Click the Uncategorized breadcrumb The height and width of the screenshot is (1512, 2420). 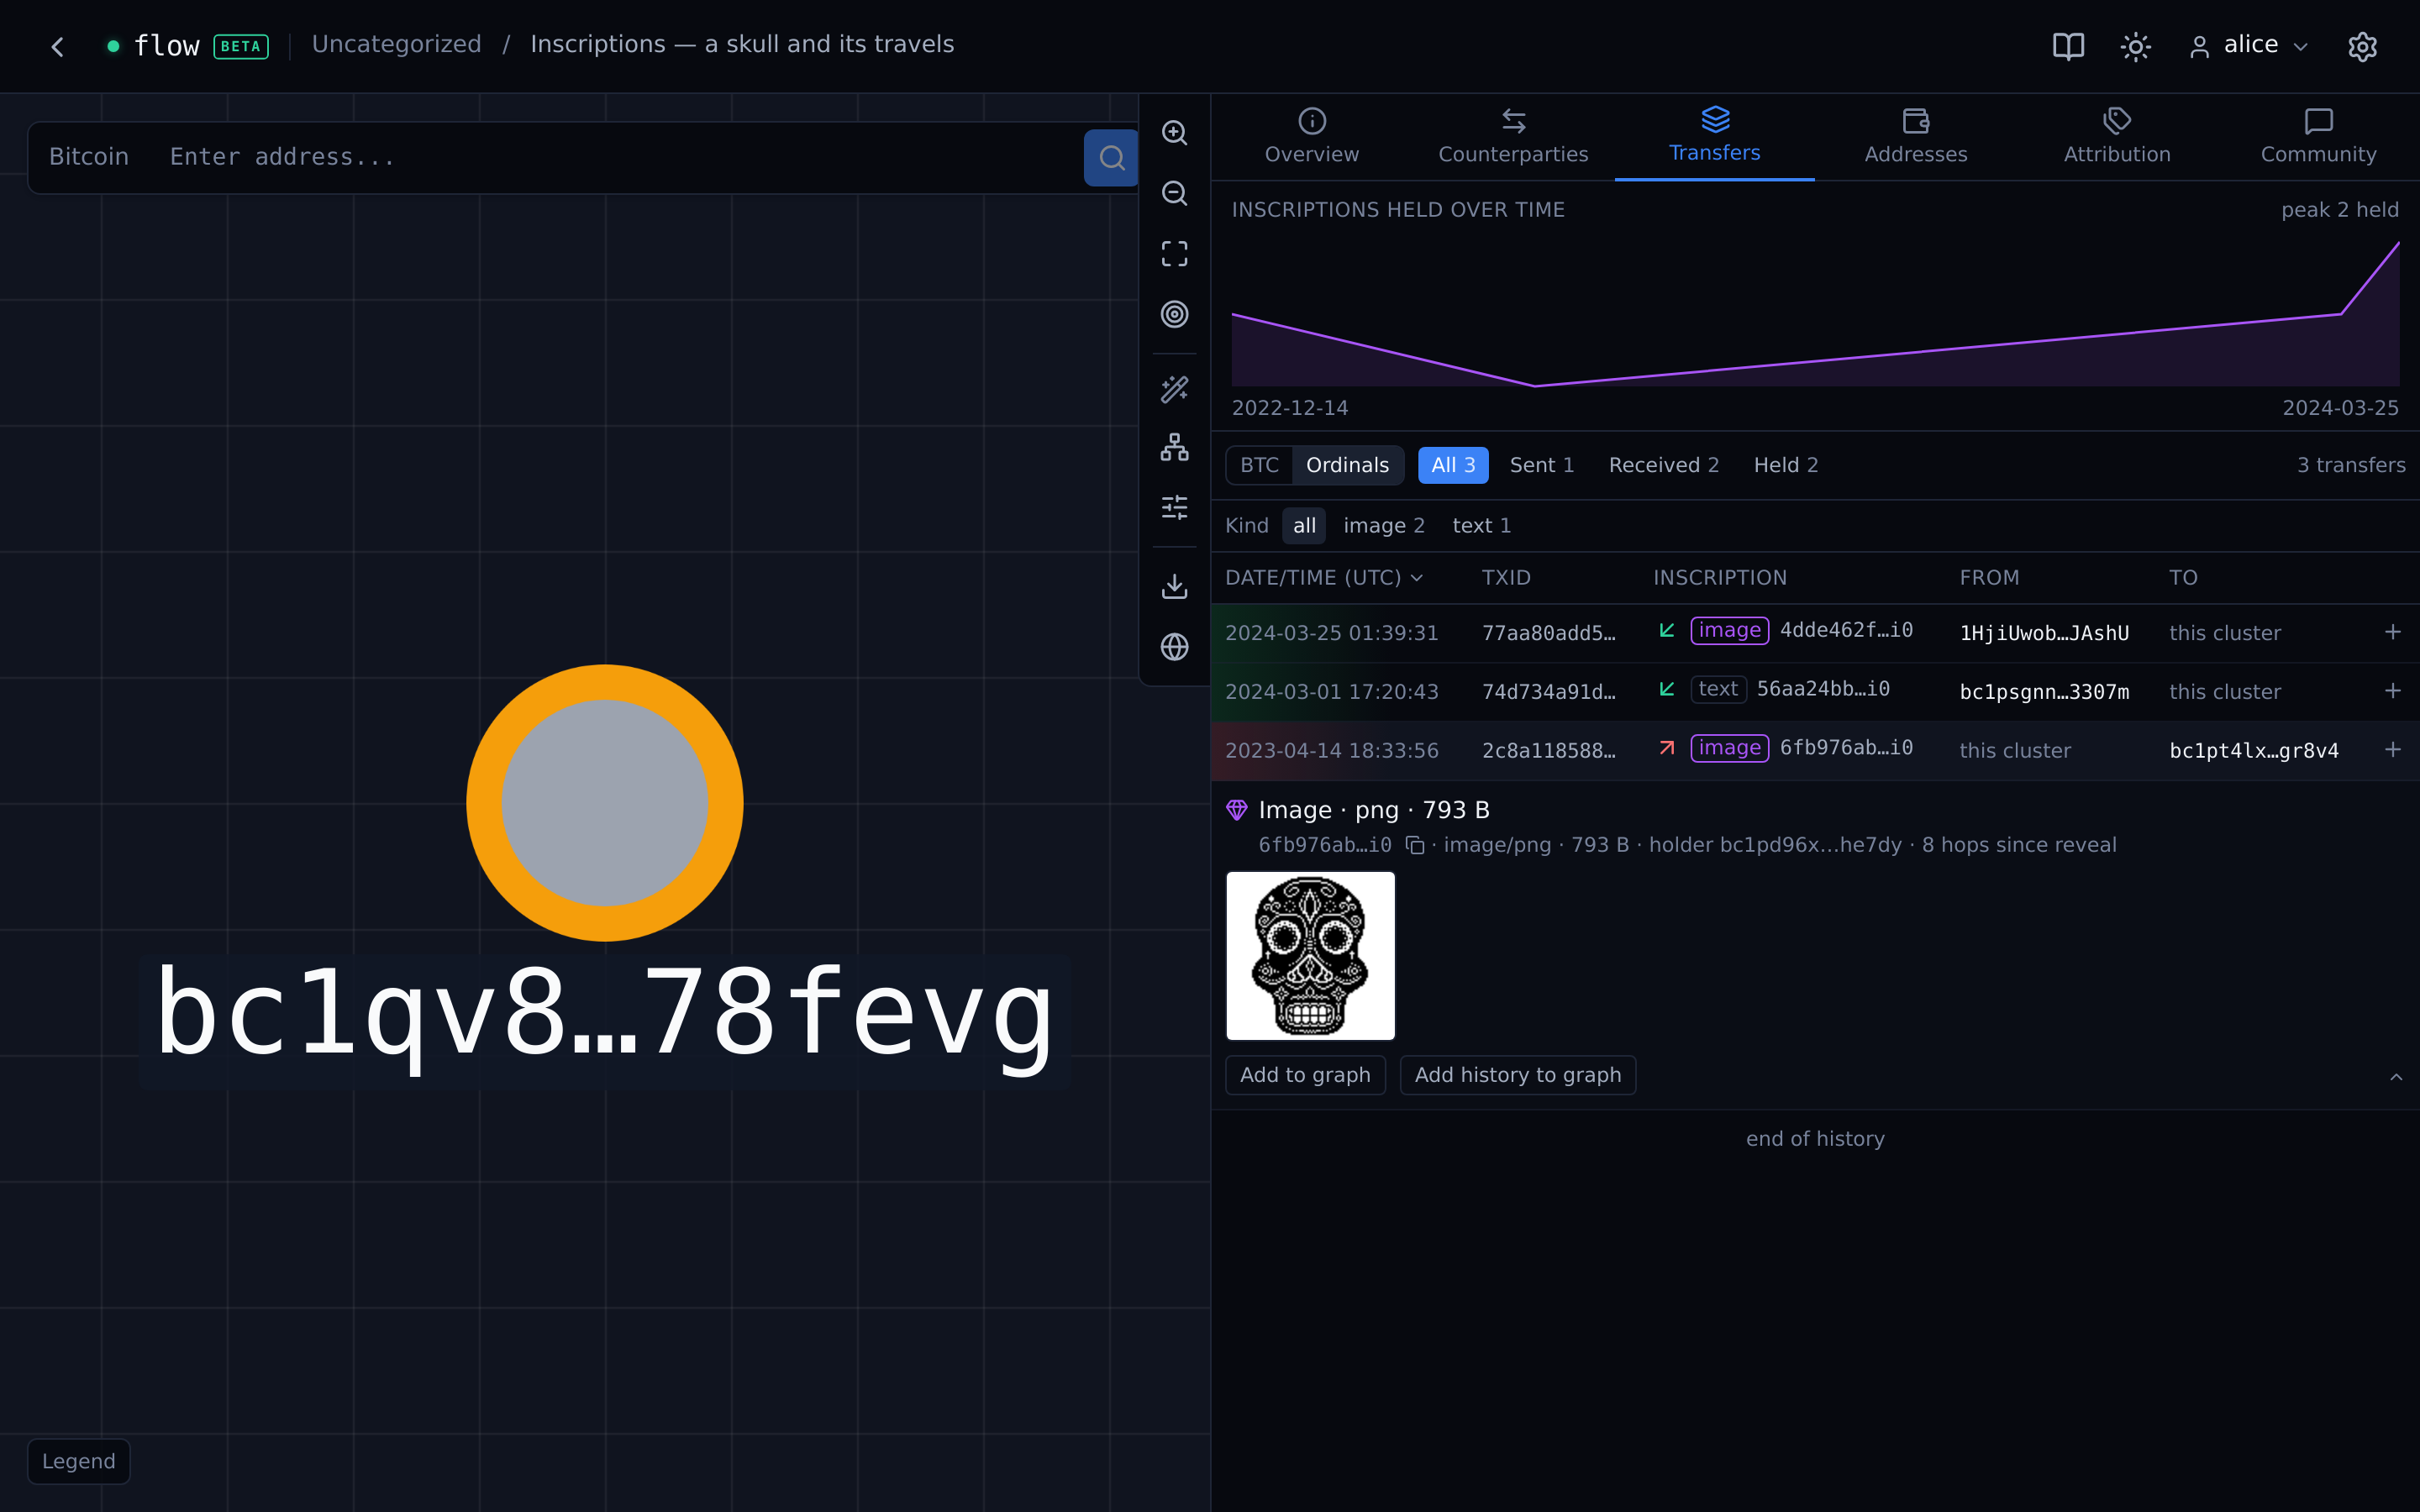click(x=396, y=45)
